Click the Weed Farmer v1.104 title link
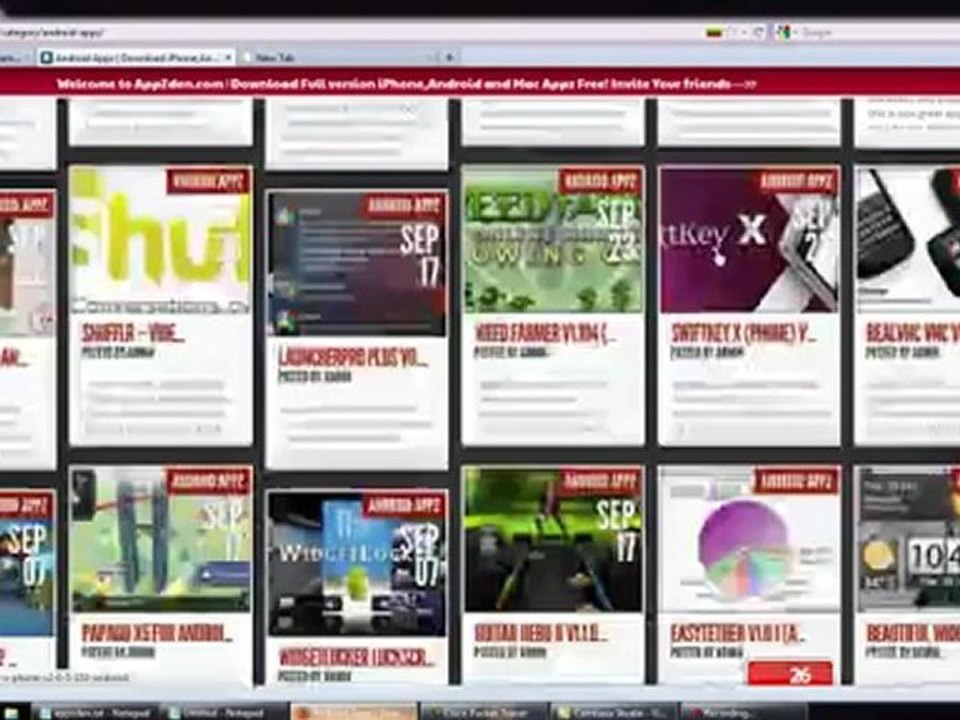The width and height of the screenshot is (960, 720). [546, 333]
